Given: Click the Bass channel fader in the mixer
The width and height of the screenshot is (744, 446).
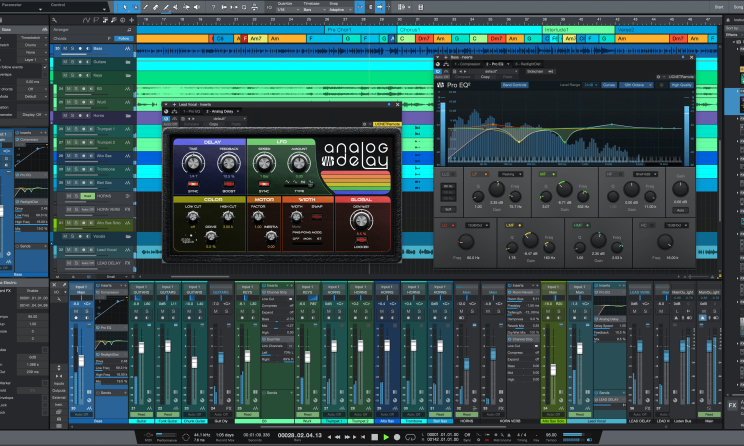Looking at the screenshot, I should click(x=81, y=360).
